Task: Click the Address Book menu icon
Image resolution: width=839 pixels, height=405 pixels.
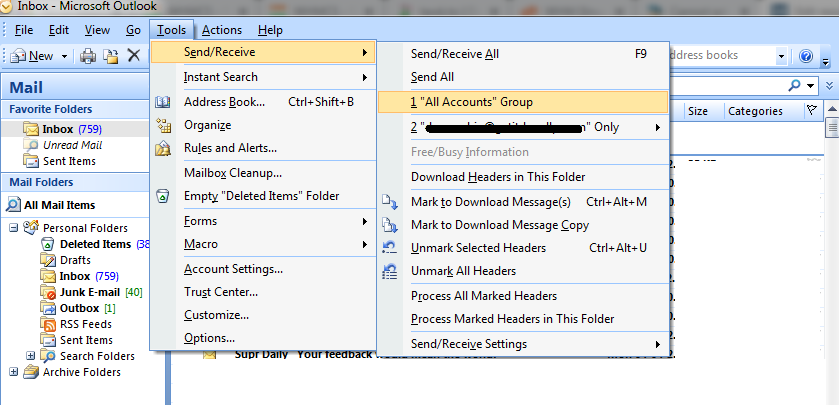Action: click(x=163, y=102)
